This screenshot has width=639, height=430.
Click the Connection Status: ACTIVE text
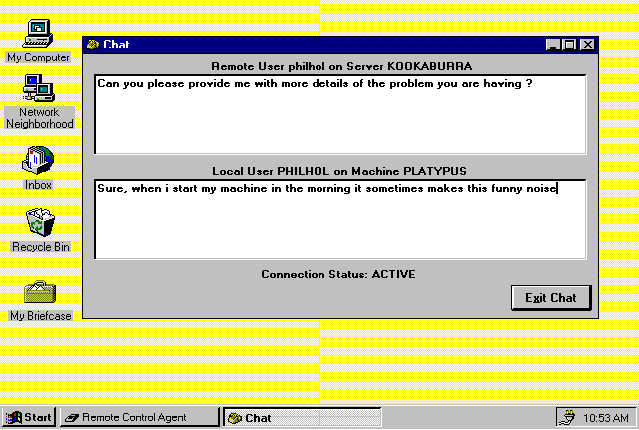pyautogui.click(x=338, y=274)
